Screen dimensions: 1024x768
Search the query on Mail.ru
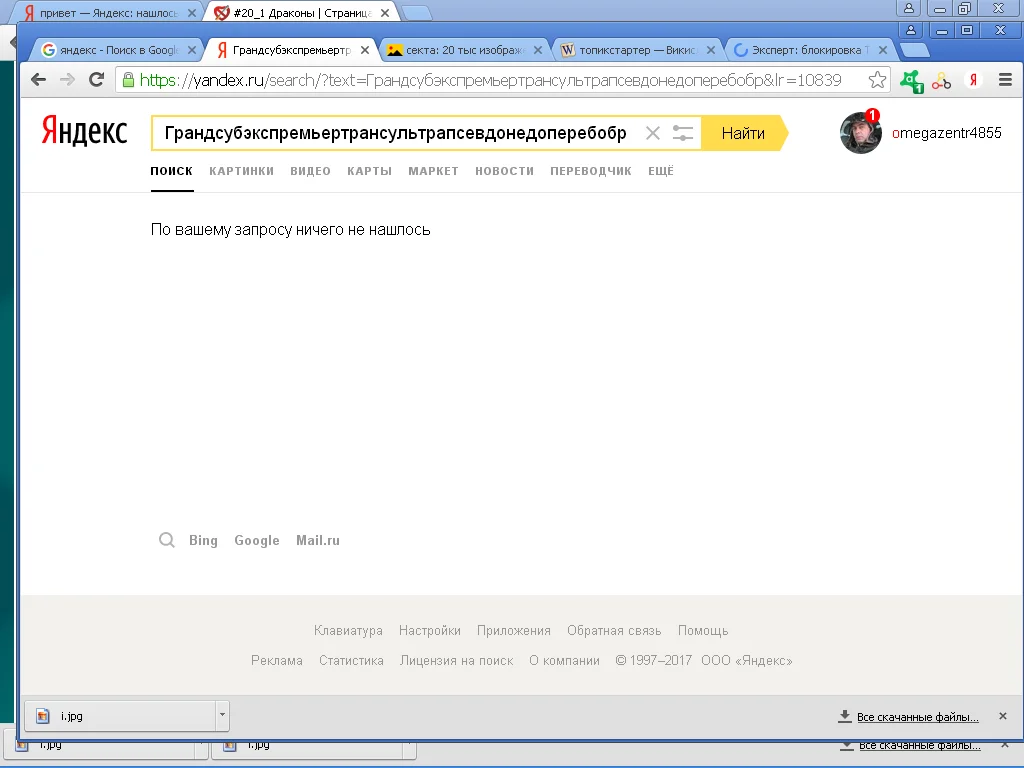click(318, 540)
